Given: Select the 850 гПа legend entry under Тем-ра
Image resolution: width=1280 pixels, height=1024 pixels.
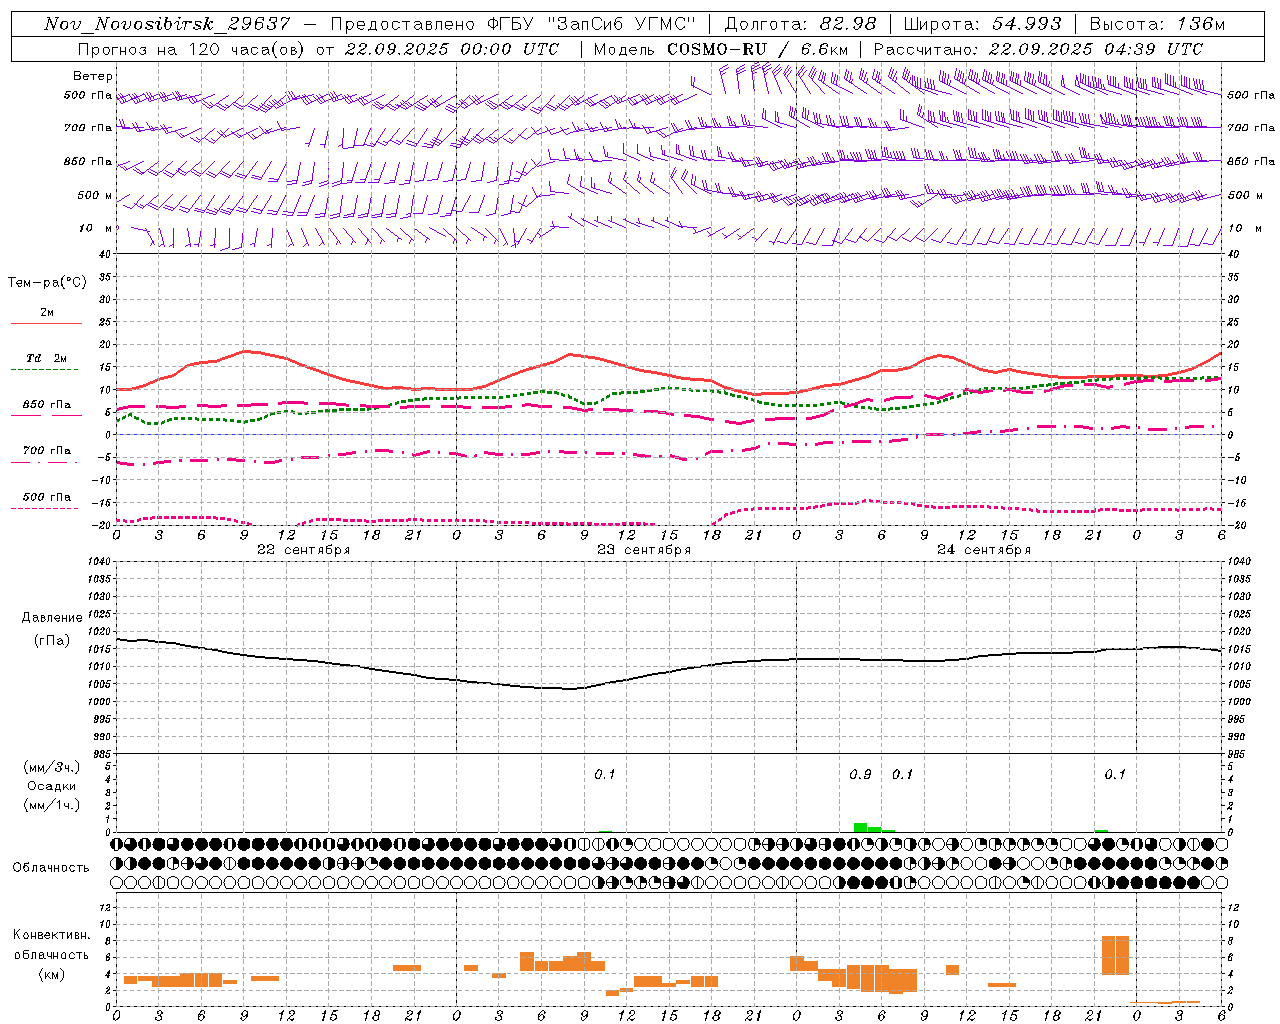Looking at the screenshot, I should point(47,405).
